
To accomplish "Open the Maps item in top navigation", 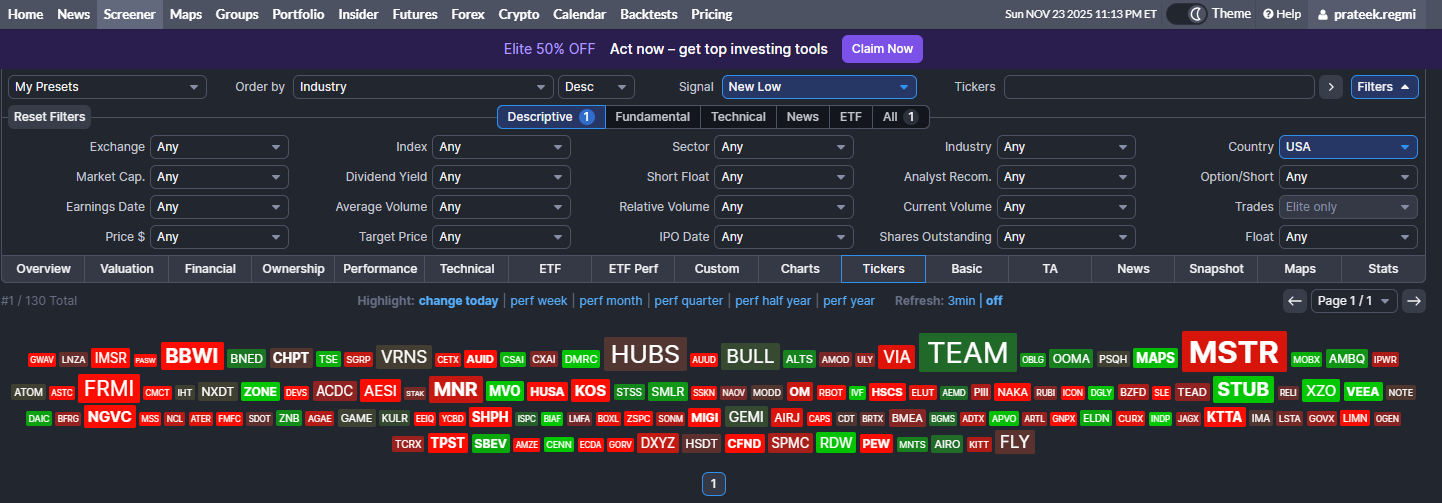I will tap(186, 14).
